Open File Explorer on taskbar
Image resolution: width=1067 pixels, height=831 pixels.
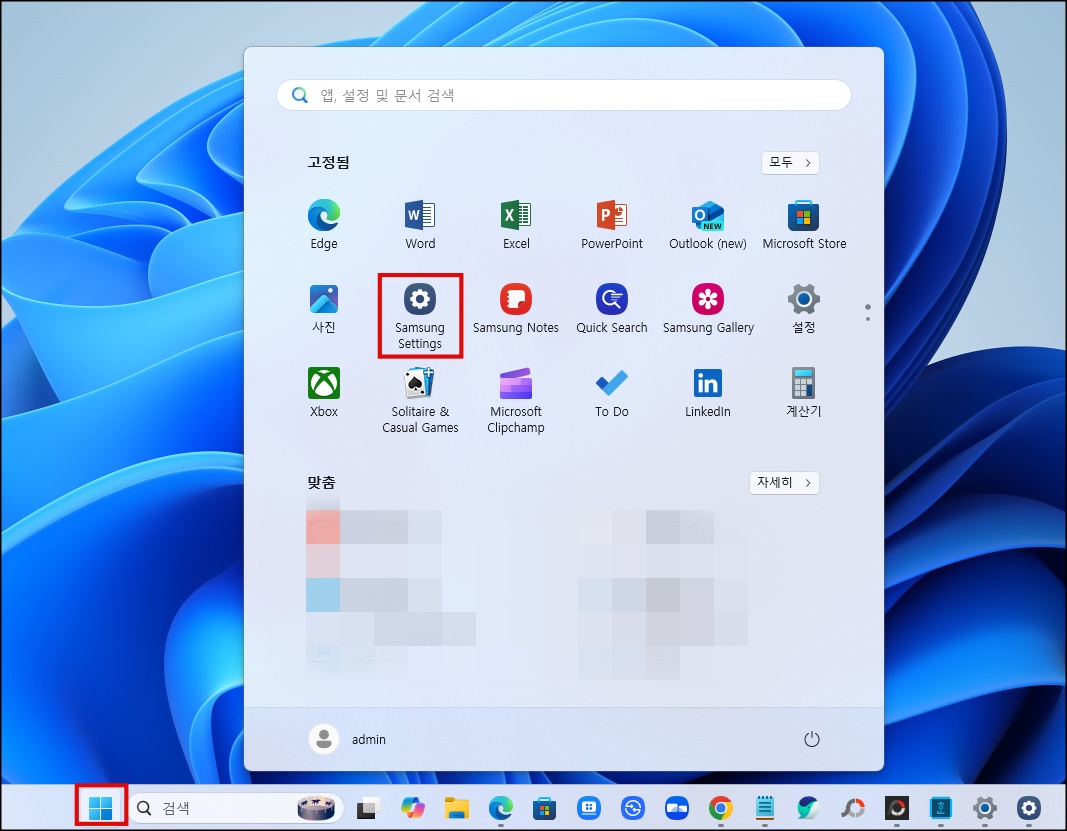point(457,808)
